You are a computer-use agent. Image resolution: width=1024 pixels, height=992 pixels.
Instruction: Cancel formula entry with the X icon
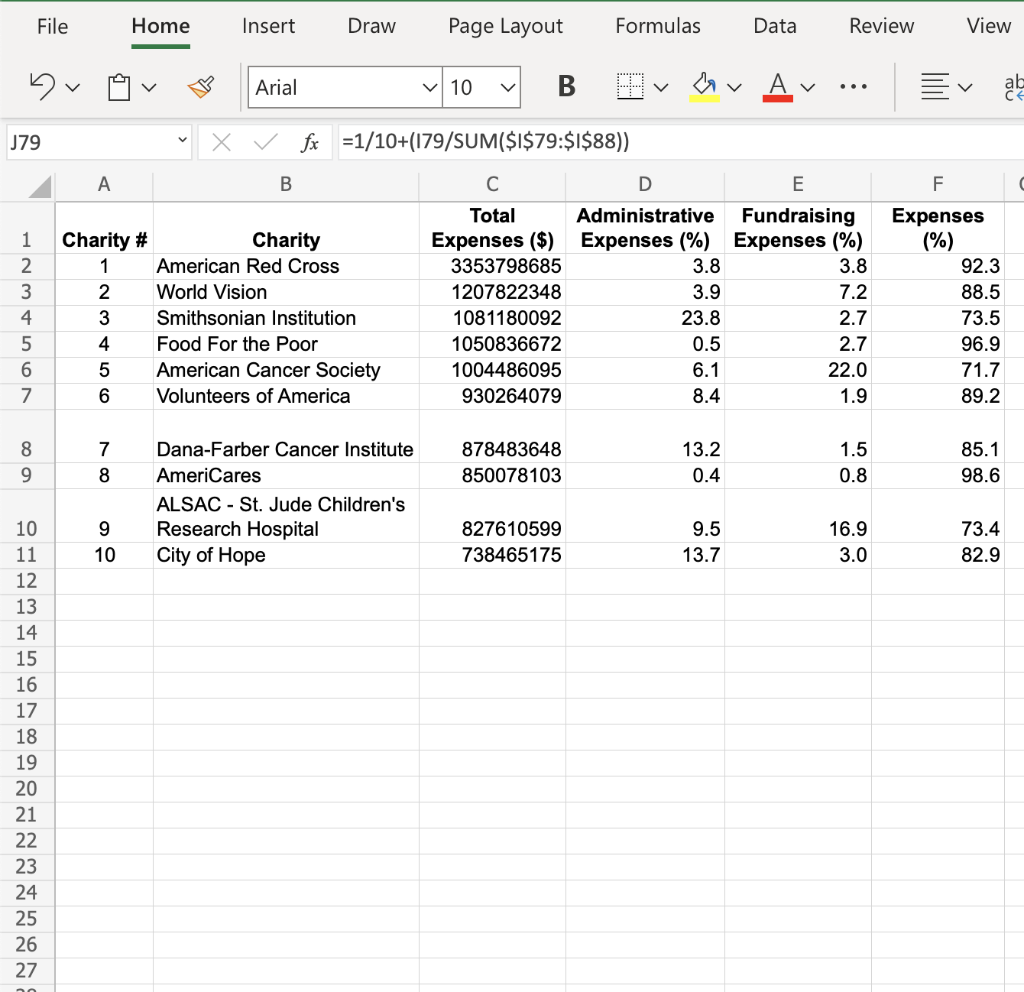point(221,141)
